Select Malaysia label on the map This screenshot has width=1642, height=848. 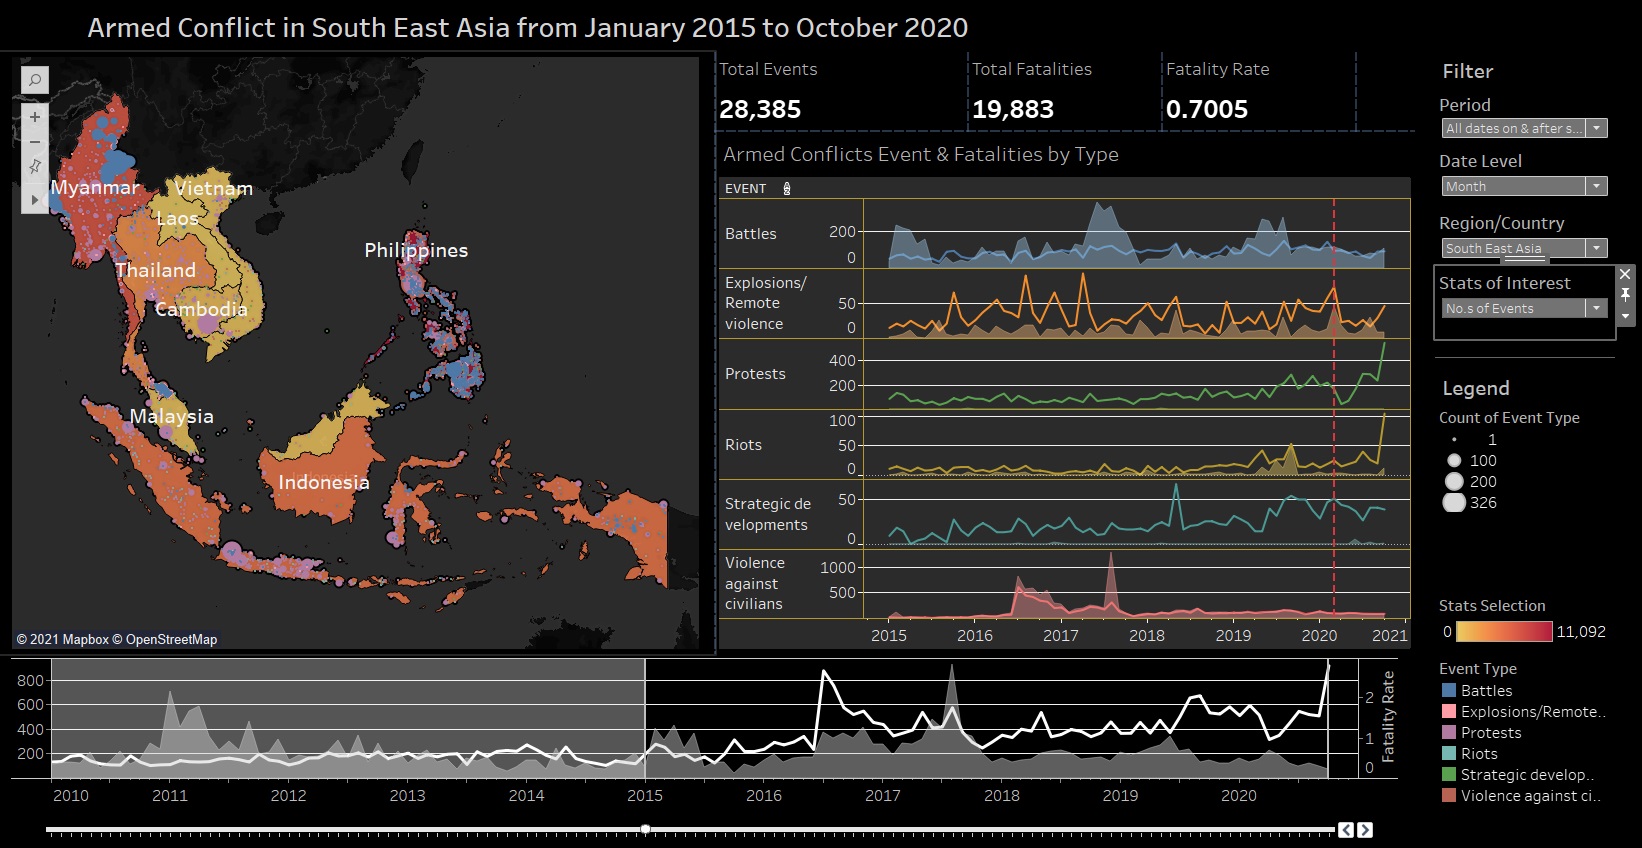click(171, 416)
